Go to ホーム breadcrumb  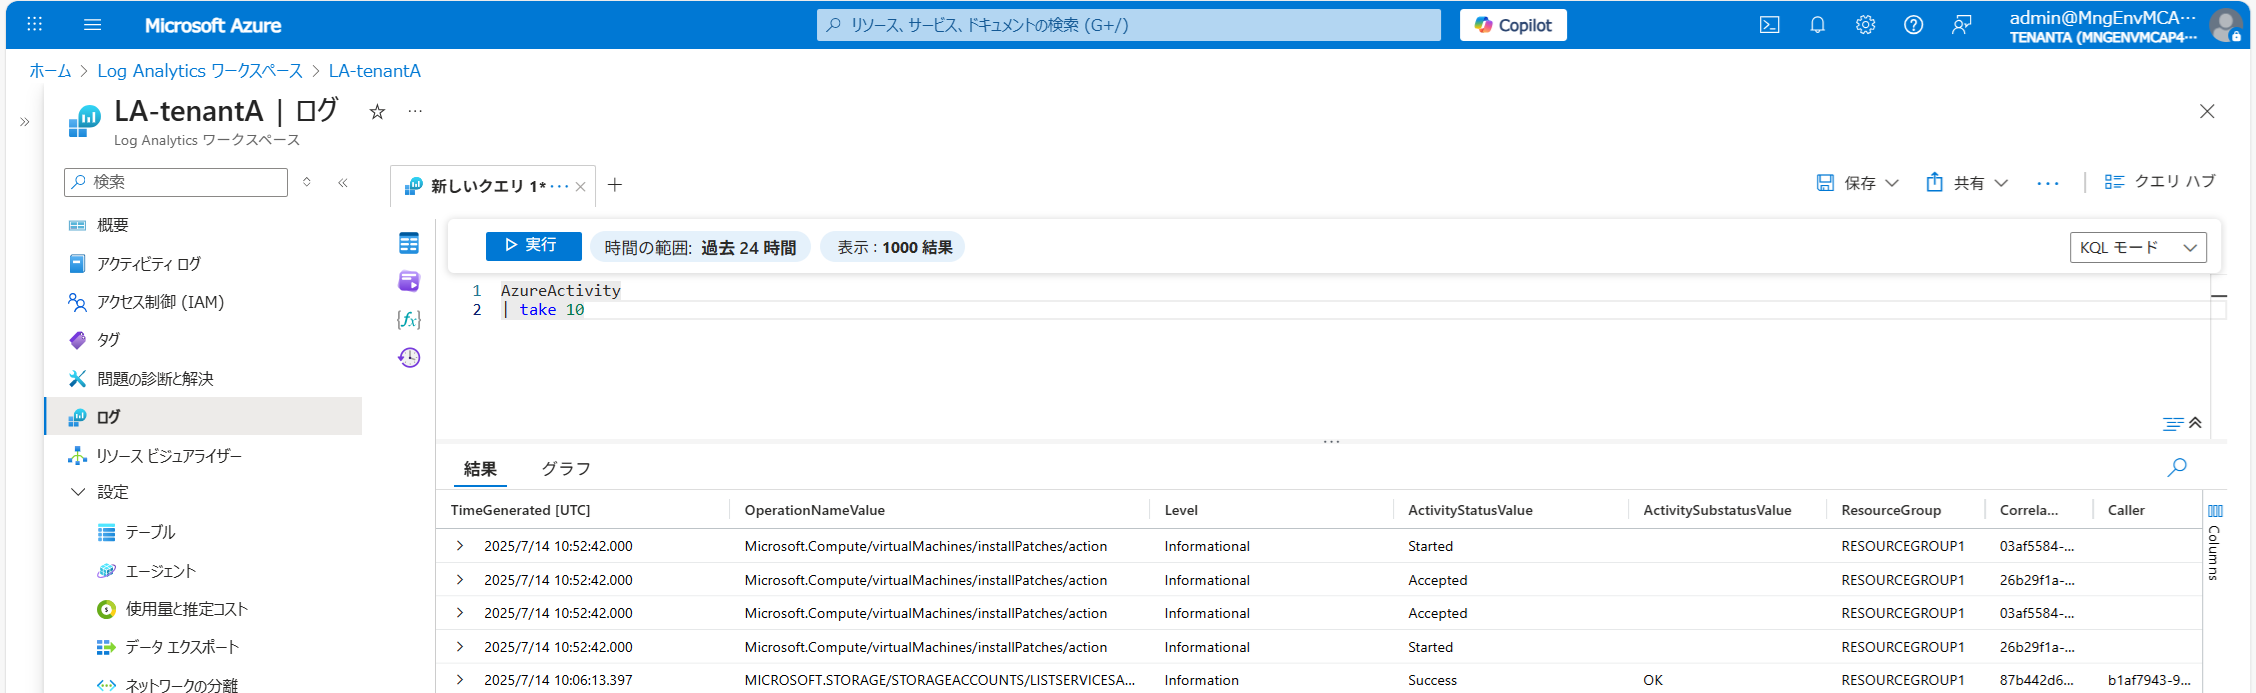point(50,71)
